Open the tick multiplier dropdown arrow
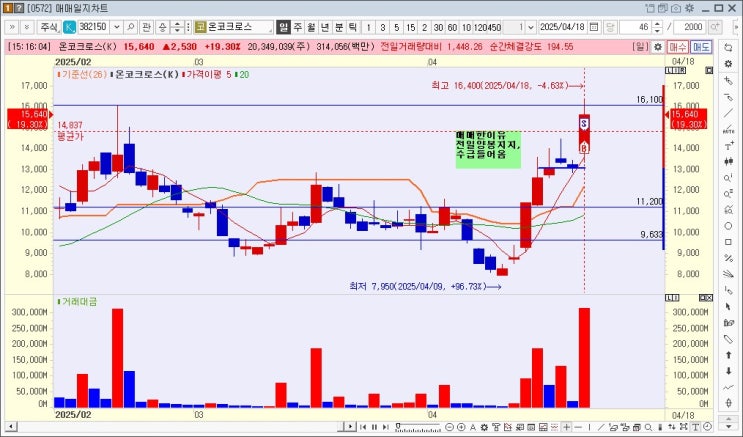 click(x=531, y=27)
